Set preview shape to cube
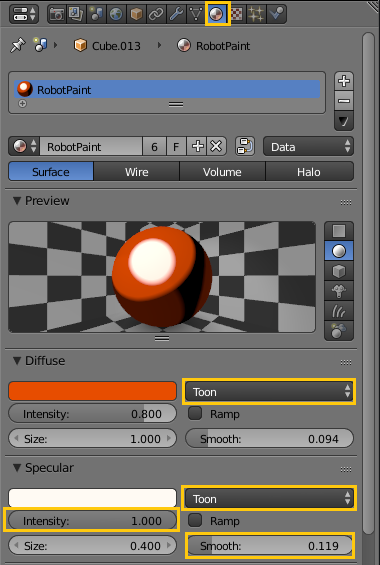 pos(339,271)
